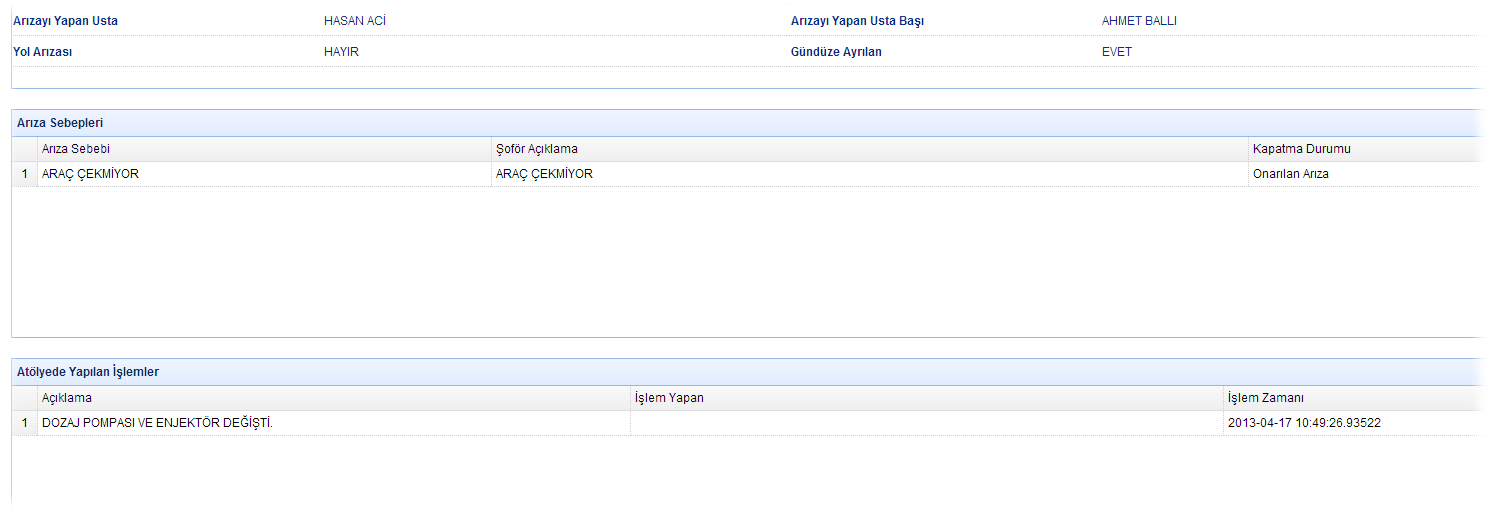This screenshot has width=1488, height=510.
Task: Click the Gündüze Ayrılan label
Action: (836, 52)
